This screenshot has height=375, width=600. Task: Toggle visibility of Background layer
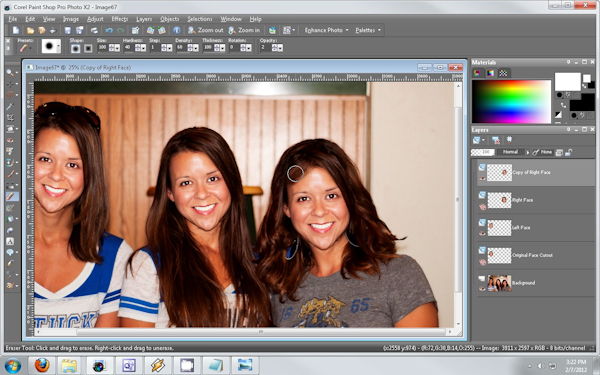pos(482,289)
